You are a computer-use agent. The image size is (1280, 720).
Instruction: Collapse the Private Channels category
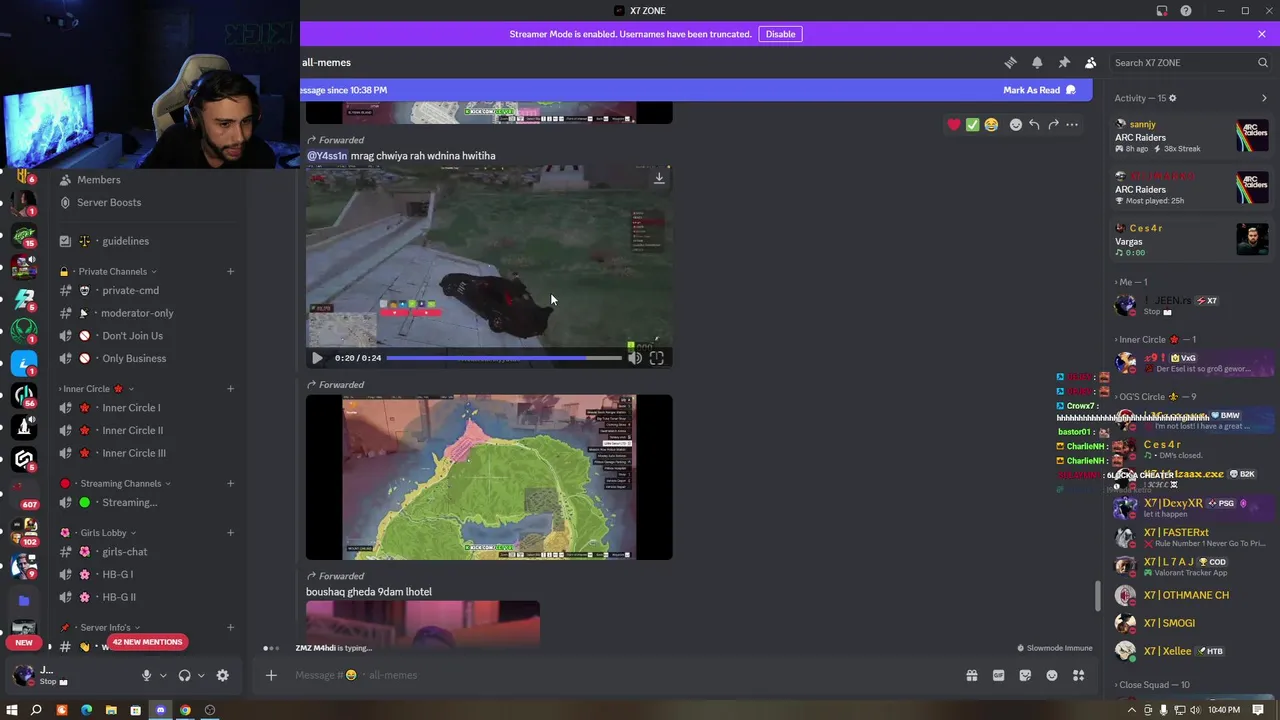113,271
